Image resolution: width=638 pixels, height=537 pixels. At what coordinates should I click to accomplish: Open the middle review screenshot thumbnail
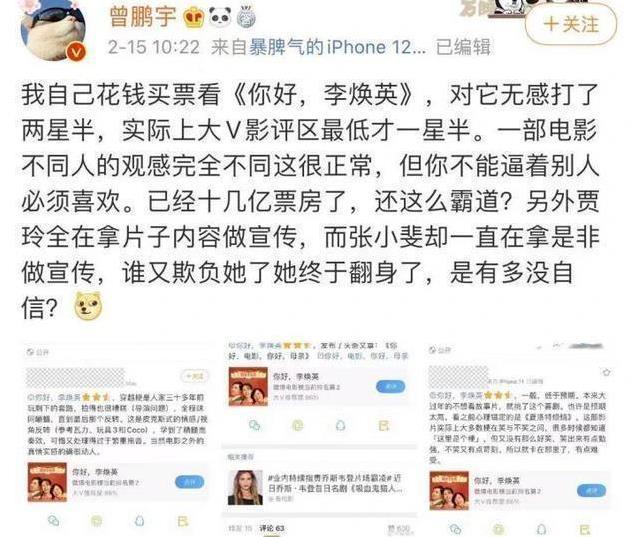(319, 437)
